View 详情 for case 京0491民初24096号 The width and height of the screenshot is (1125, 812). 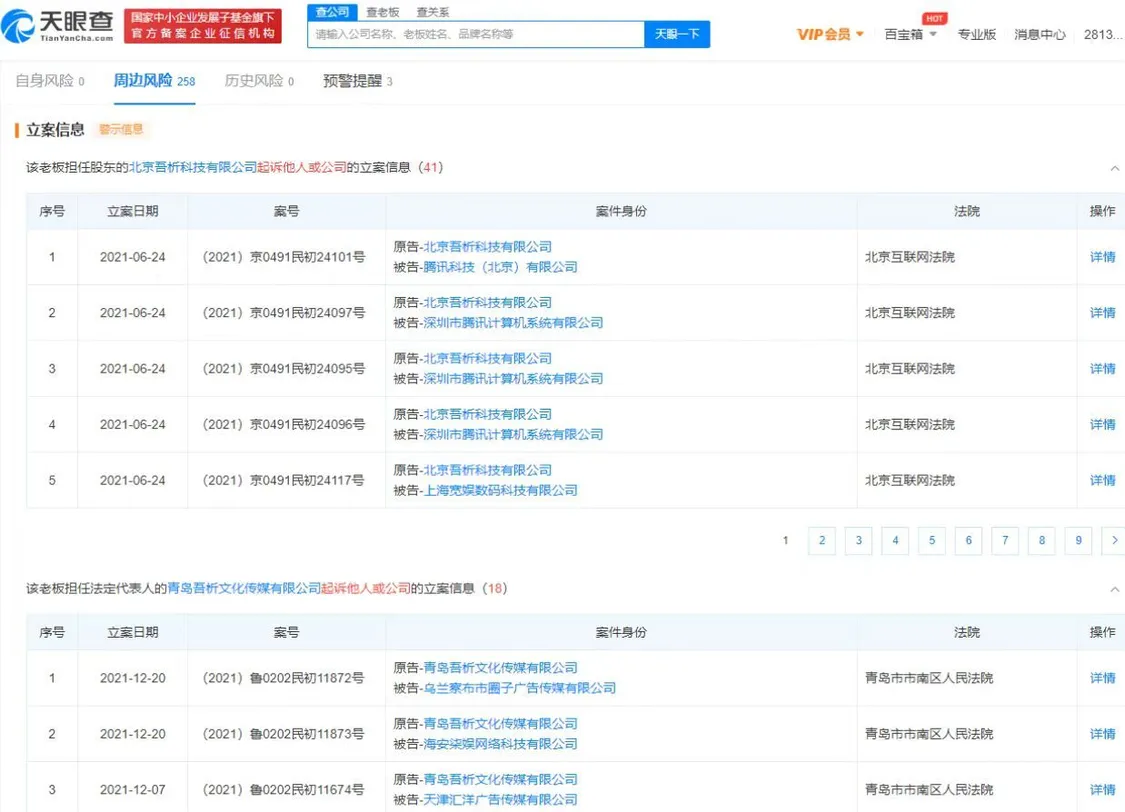pyautogui.click(x=1102, y=425)
